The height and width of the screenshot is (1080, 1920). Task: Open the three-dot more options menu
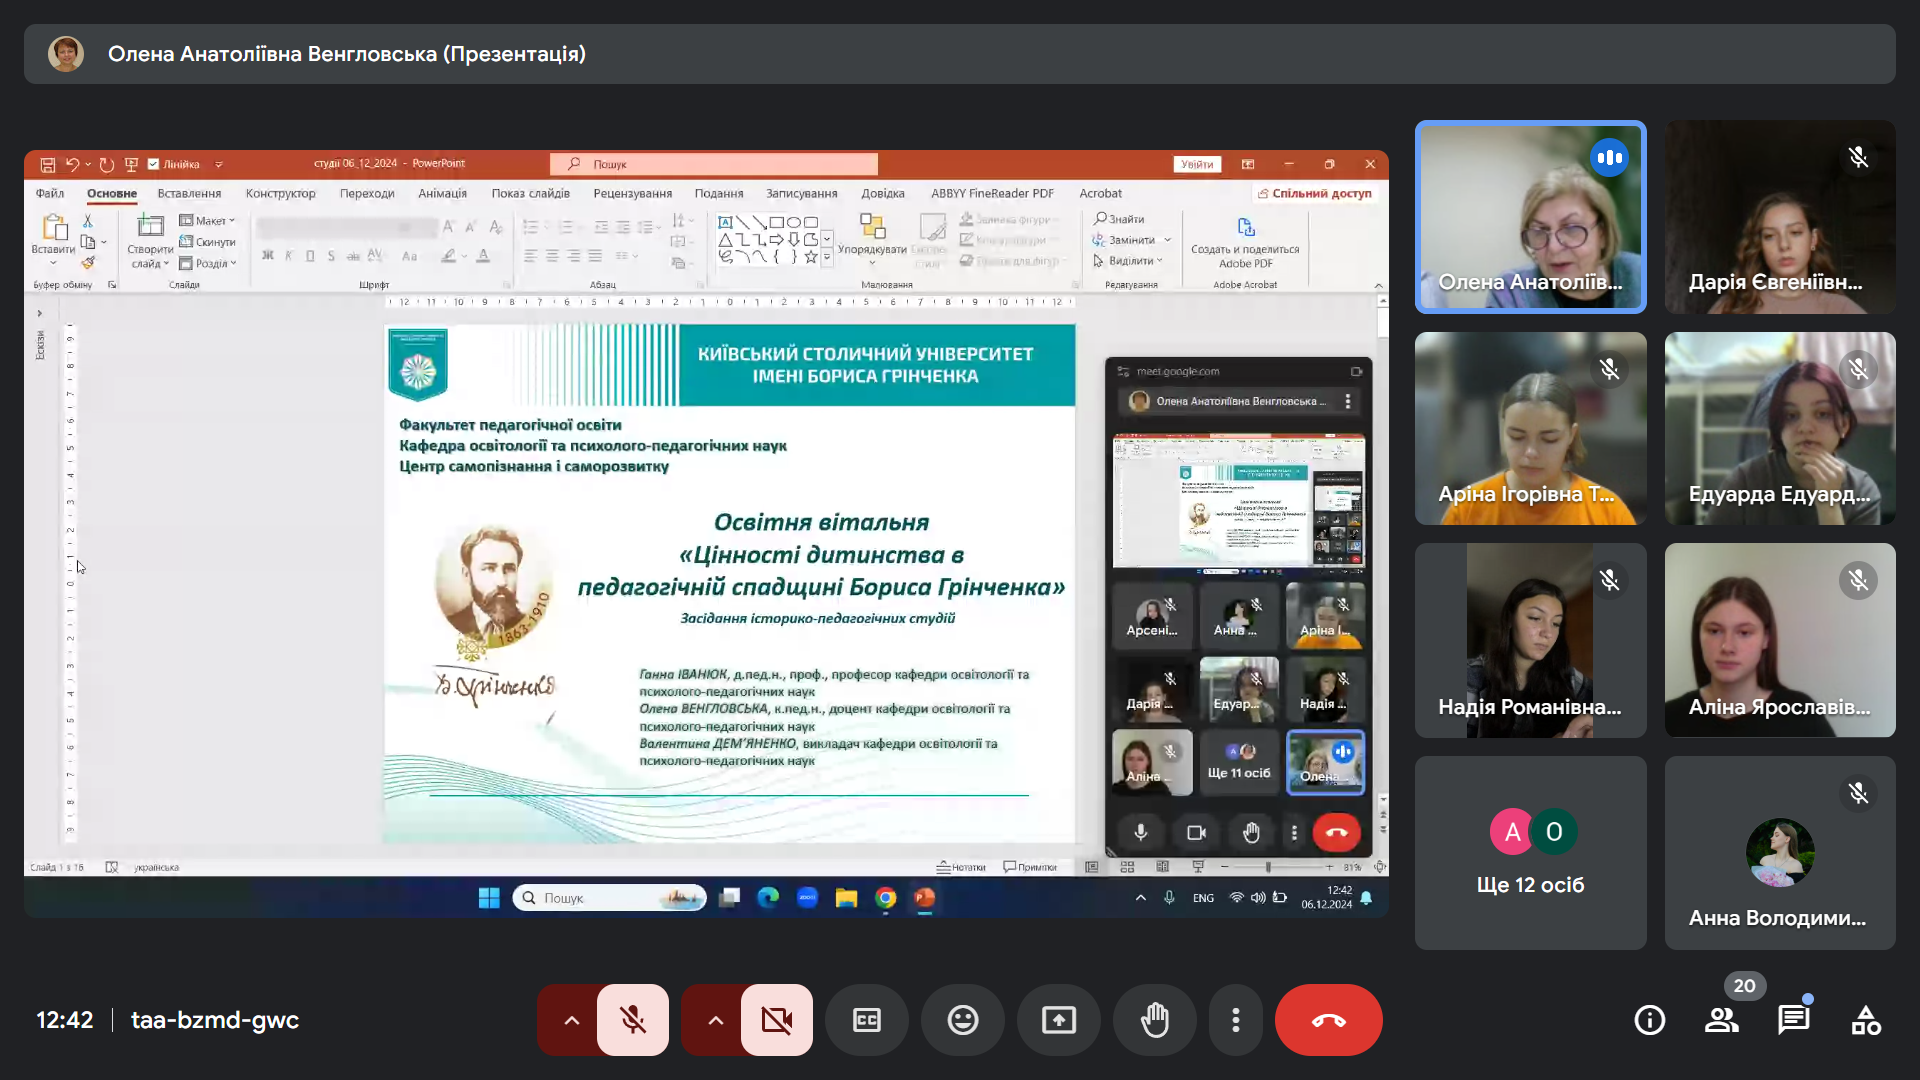1236,1020
